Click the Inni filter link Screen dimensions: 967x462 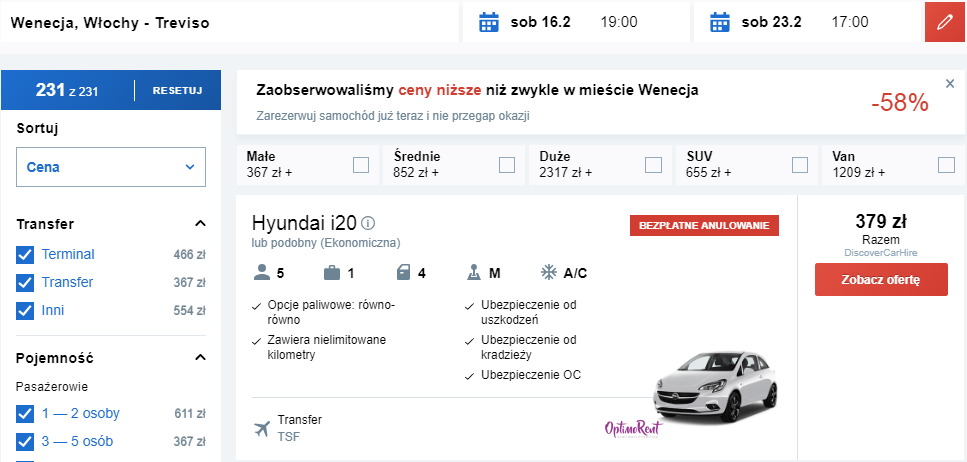[52, 310]
